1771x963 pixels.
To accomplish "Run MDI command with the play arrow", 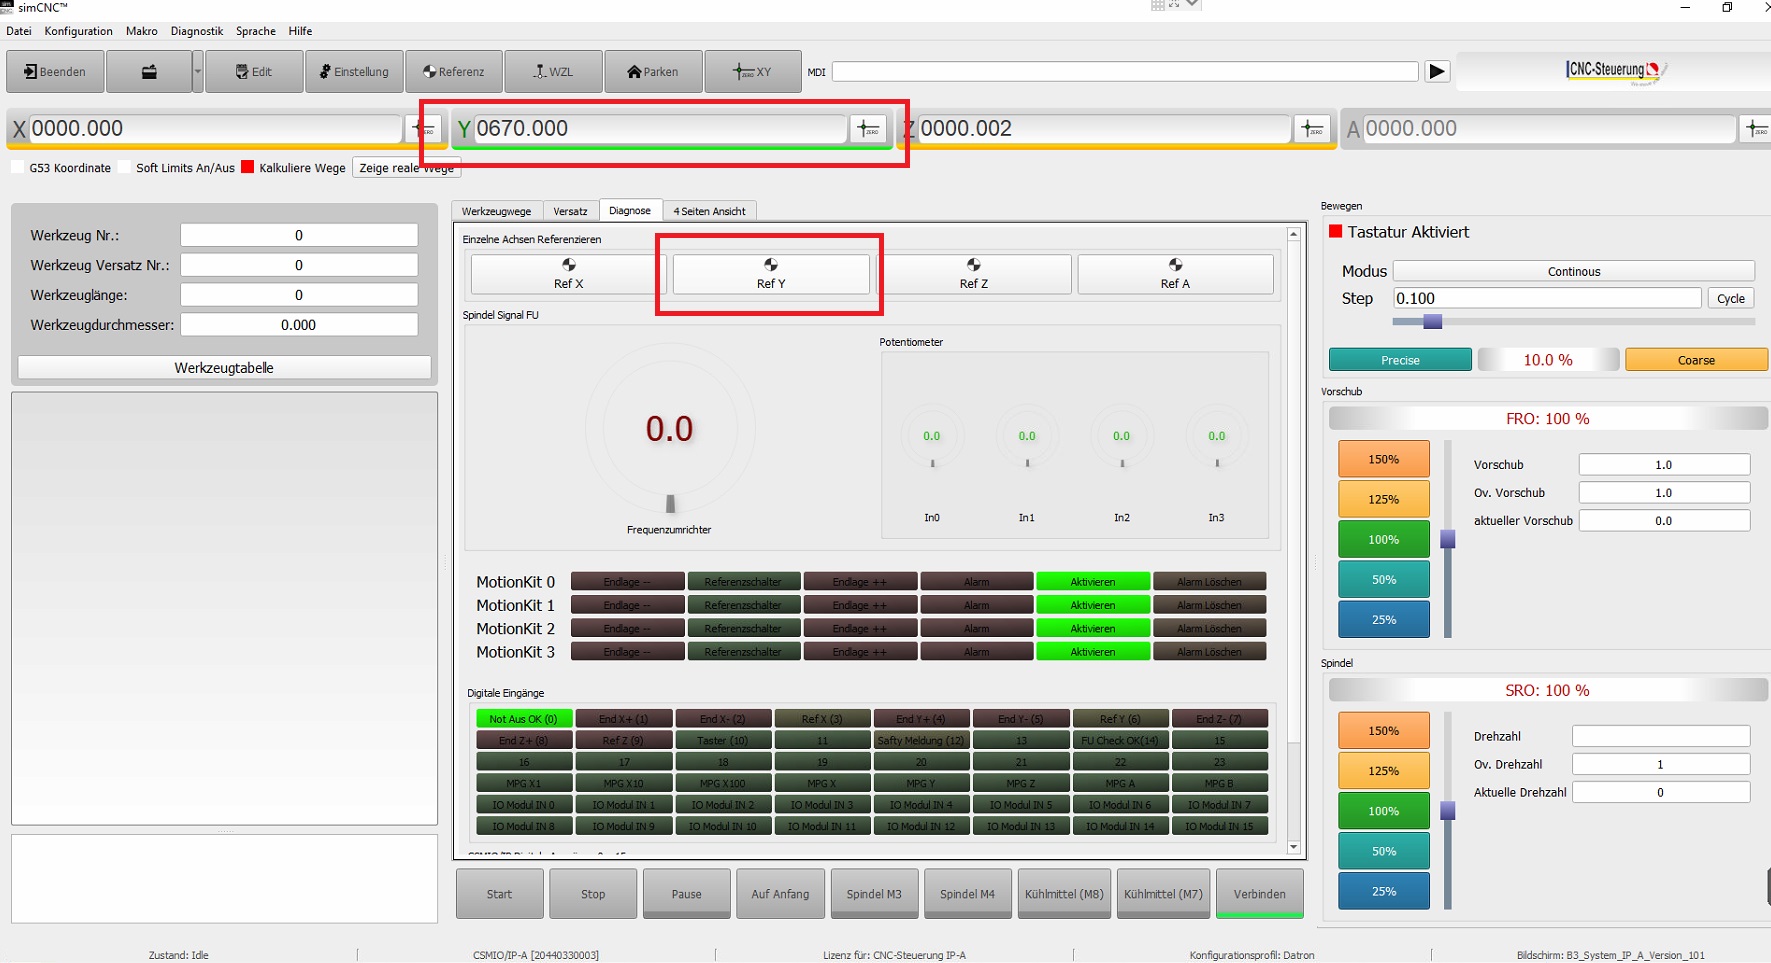I will pyautogui.click(x=1437, y=72).
